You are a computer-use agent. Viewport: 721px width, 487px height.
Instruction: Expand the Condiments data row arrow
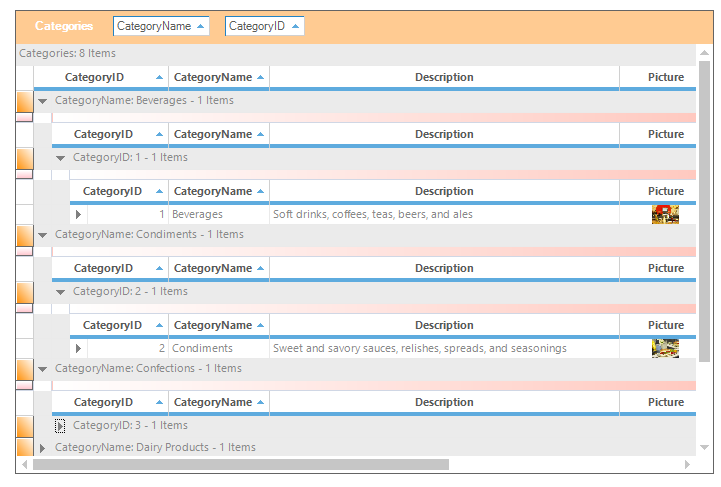[x=78, y=349]
